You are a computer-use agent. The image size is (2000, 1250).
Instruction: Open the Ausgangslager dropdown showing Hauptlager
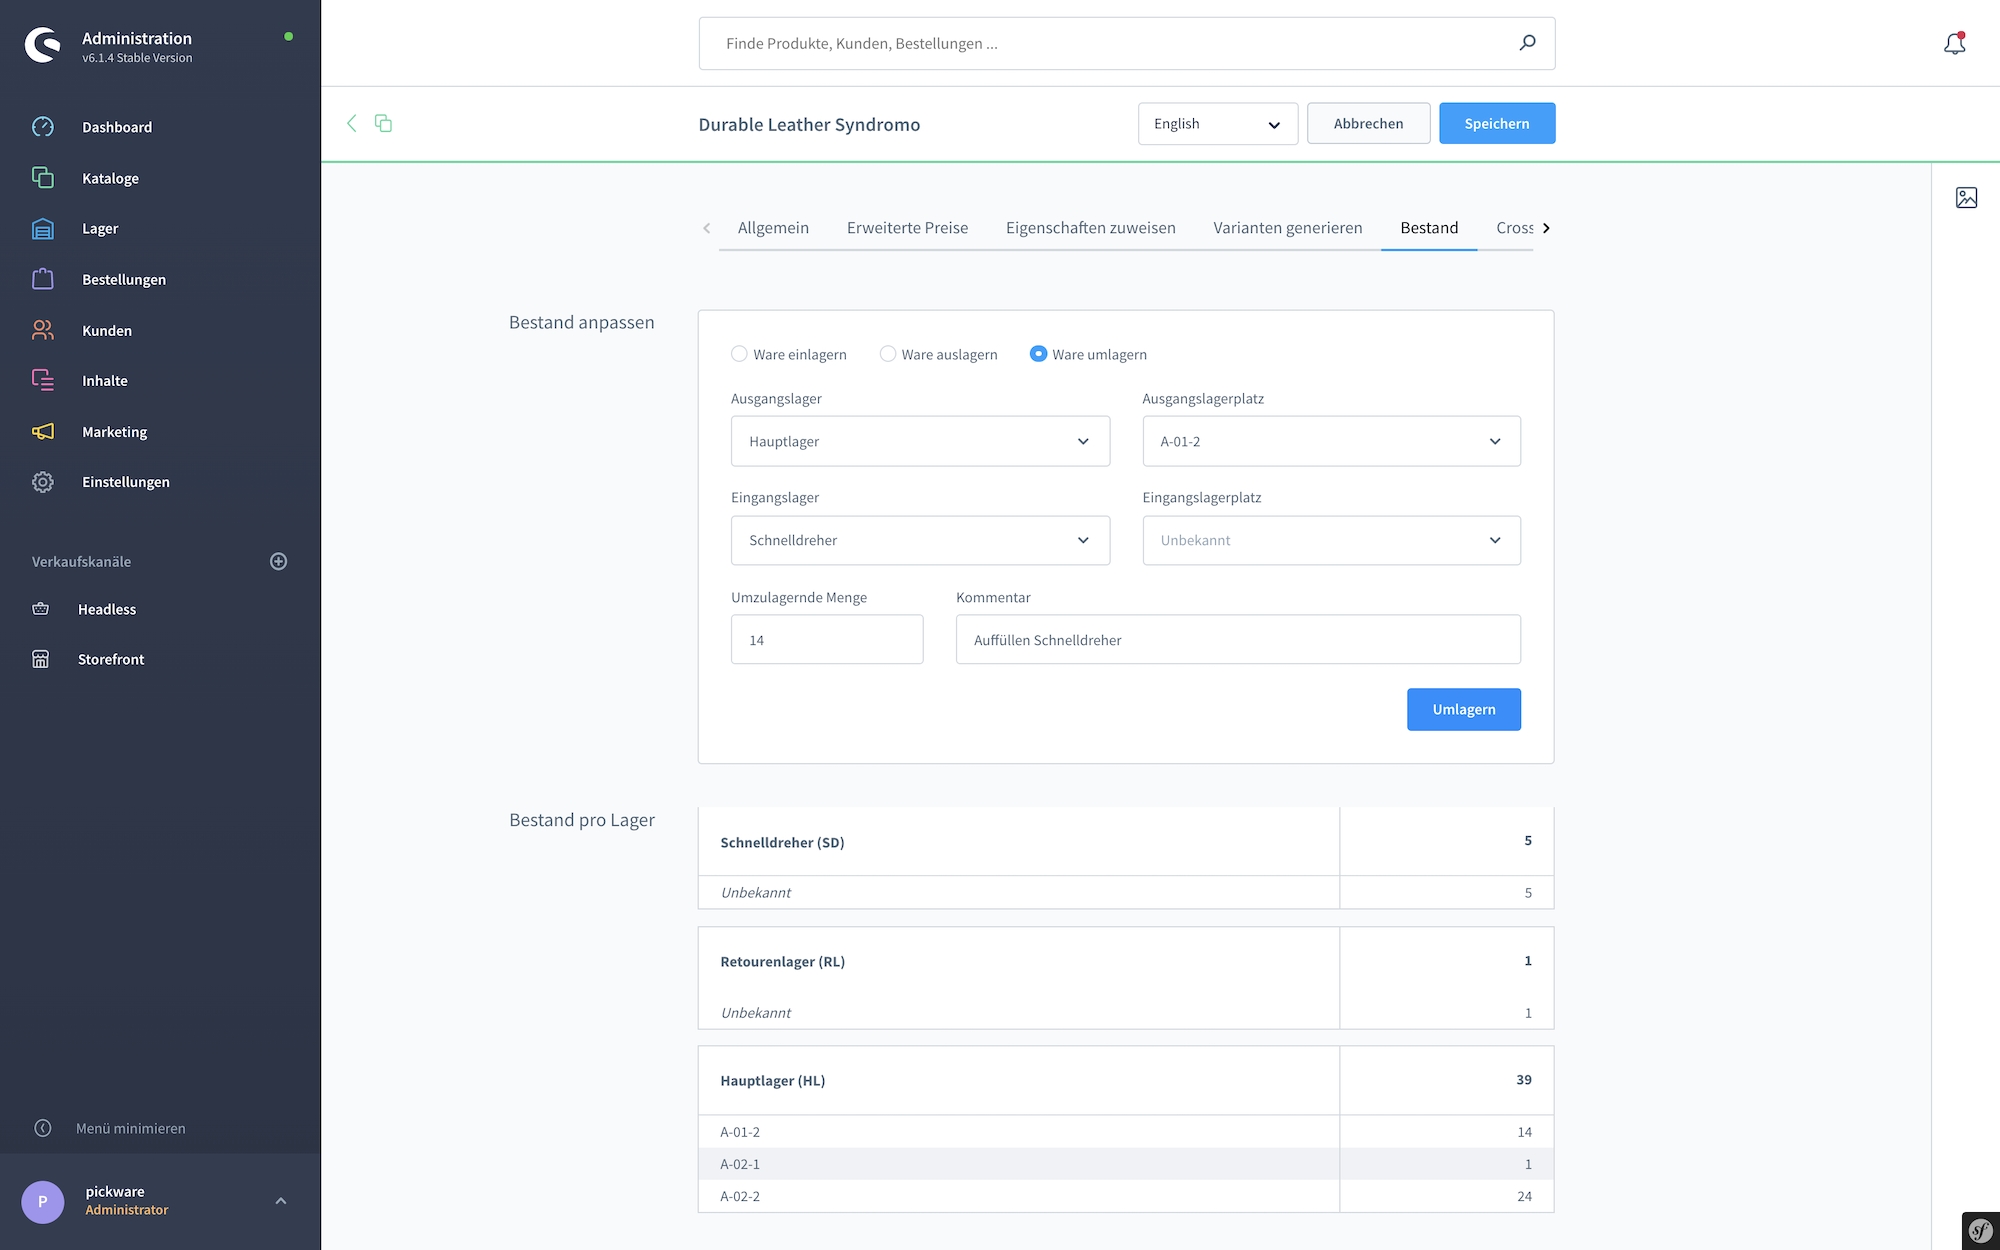click(x=919, y=440)
